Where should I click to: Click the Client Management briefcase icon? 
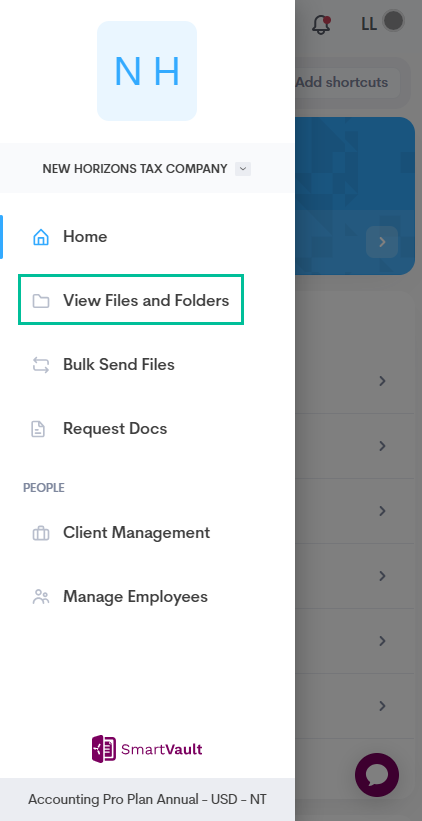pyautogui.click(x=41, y=533)
